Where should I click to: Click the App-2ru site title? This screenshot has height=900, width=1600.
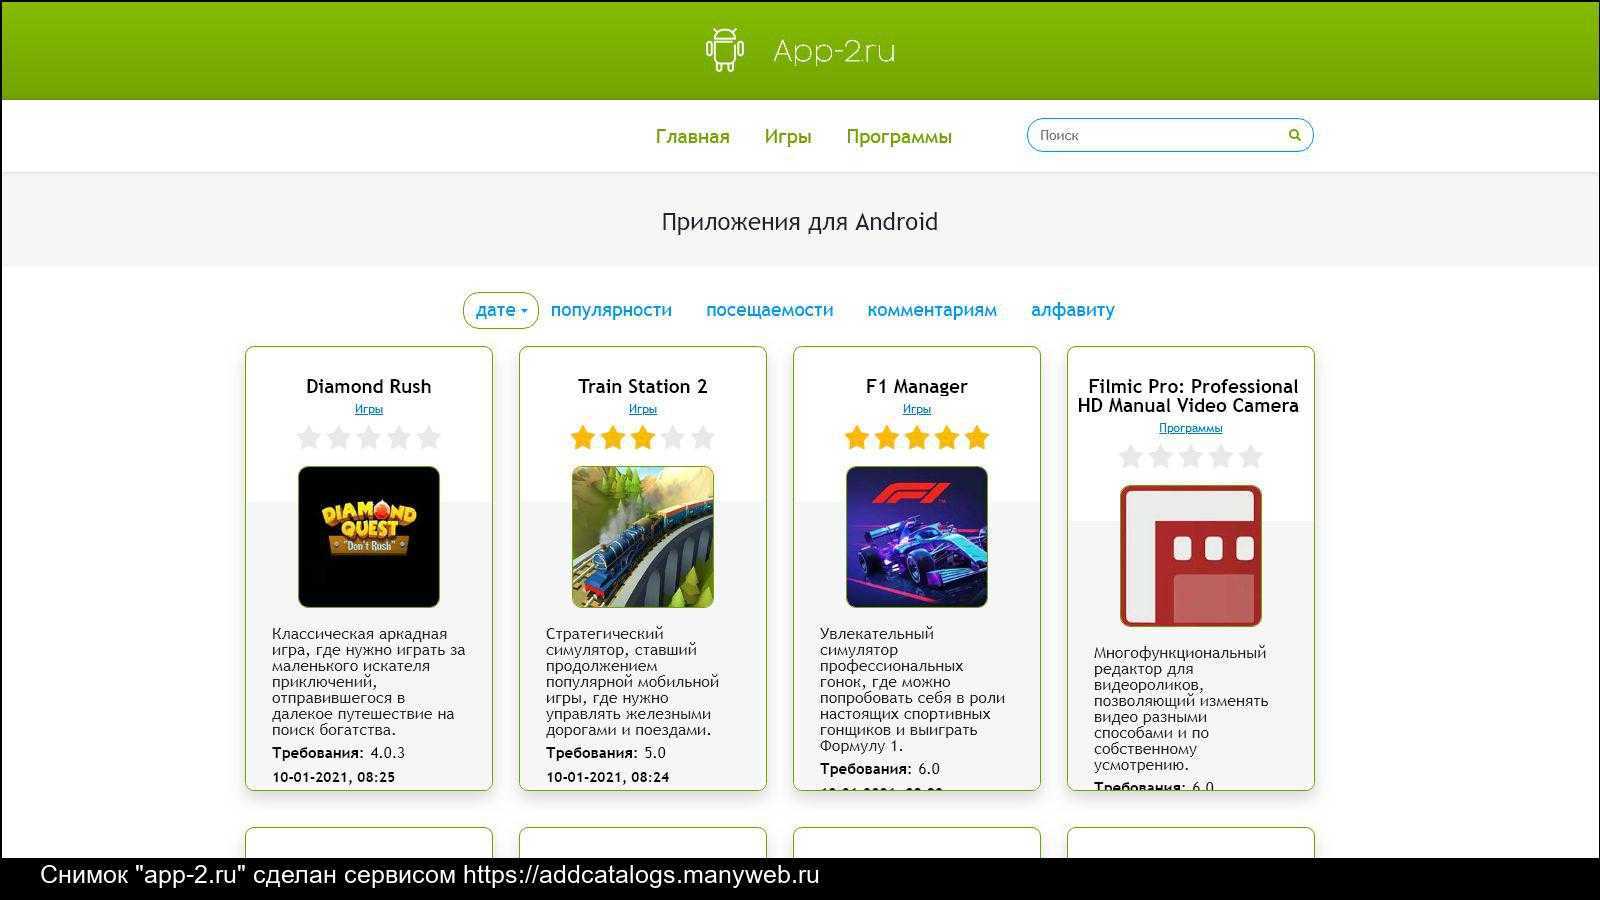tap(834, 51)
